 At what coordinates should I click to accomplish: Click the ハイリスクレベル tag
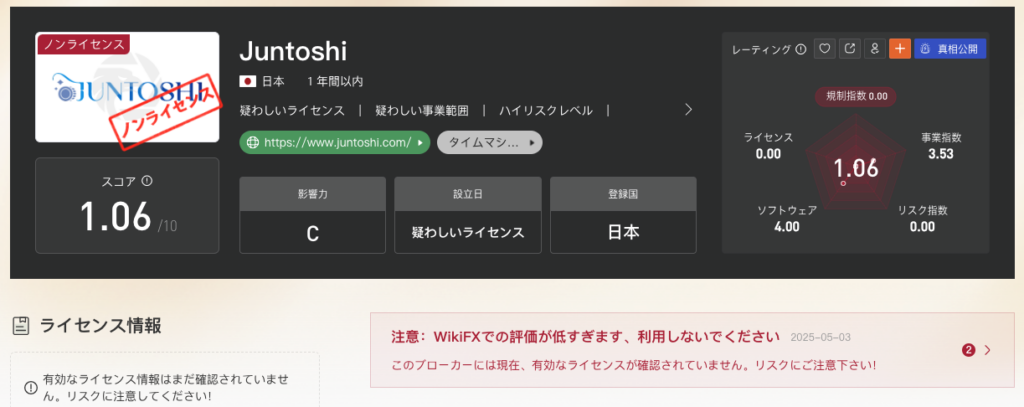(x=546, y=110)
